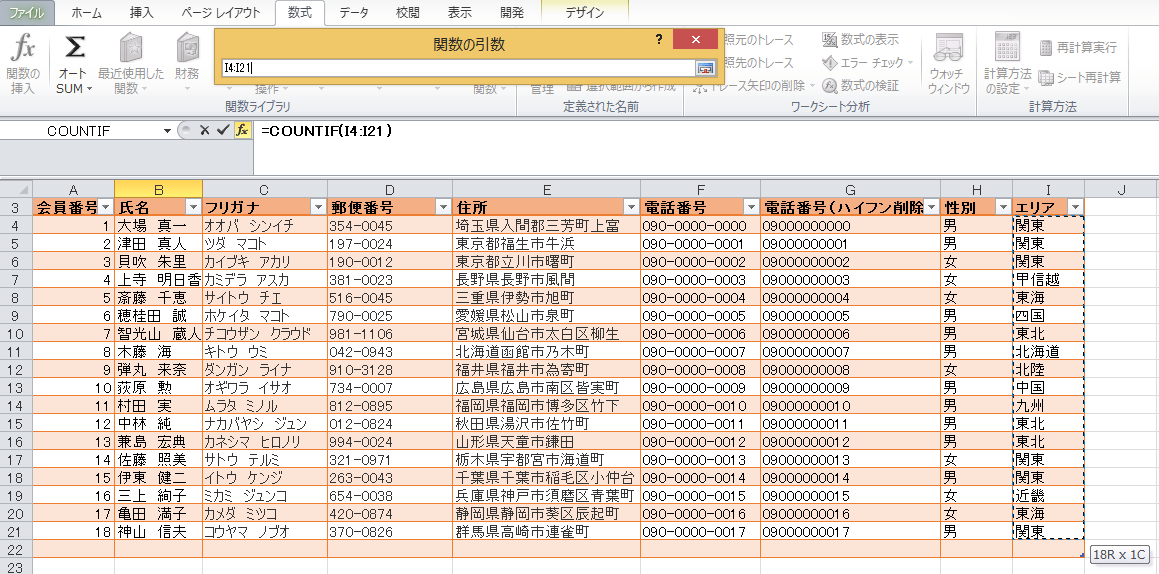Open the Name Box dropdown showing COUNTIF
Screen dimensions: 1159x574
[168, 131]
